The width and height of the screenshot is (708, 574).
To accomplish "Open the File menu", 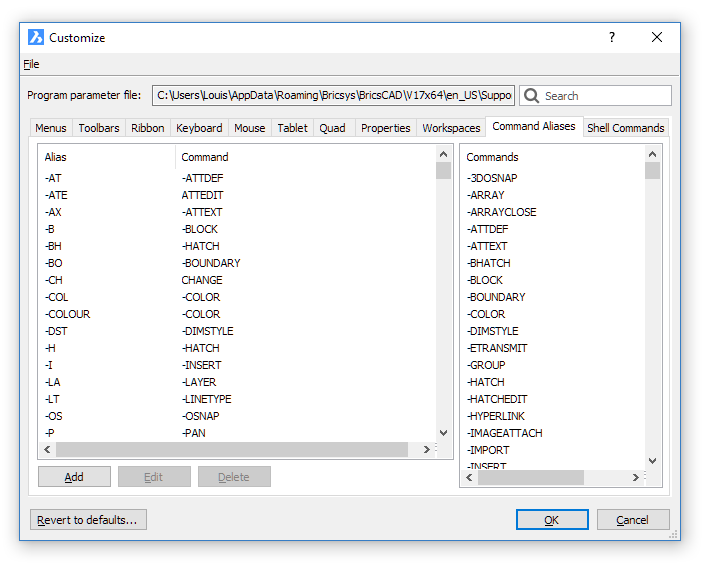I will point(31,64).
